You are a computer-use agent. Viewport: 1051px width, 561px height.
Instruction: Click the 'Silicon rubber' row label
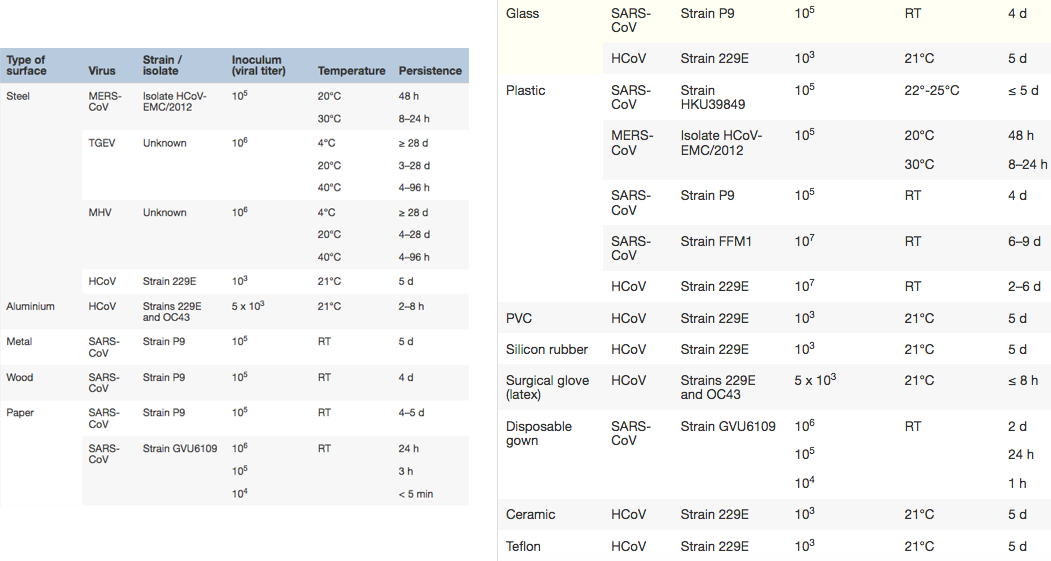pos(546,349)
